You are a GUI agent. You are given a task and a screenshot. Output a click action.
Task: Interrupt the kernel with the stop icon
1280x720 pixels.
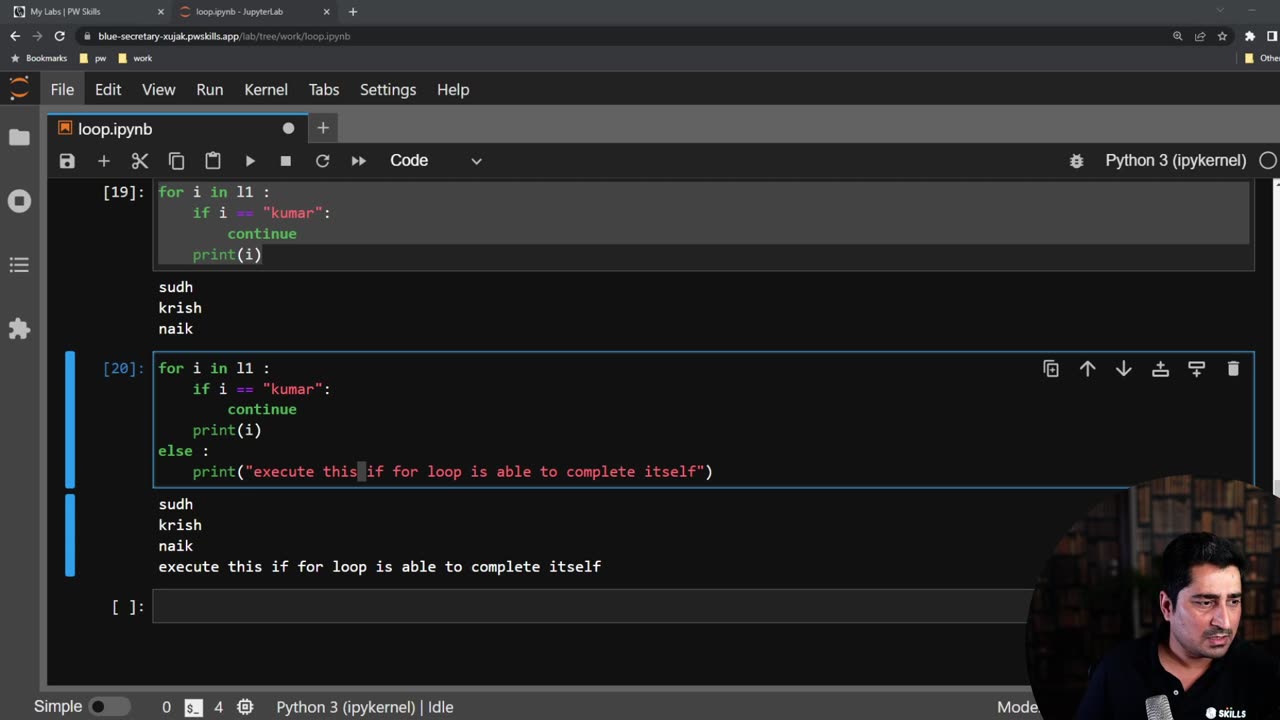pyautogui.click(x=286, y=161)
